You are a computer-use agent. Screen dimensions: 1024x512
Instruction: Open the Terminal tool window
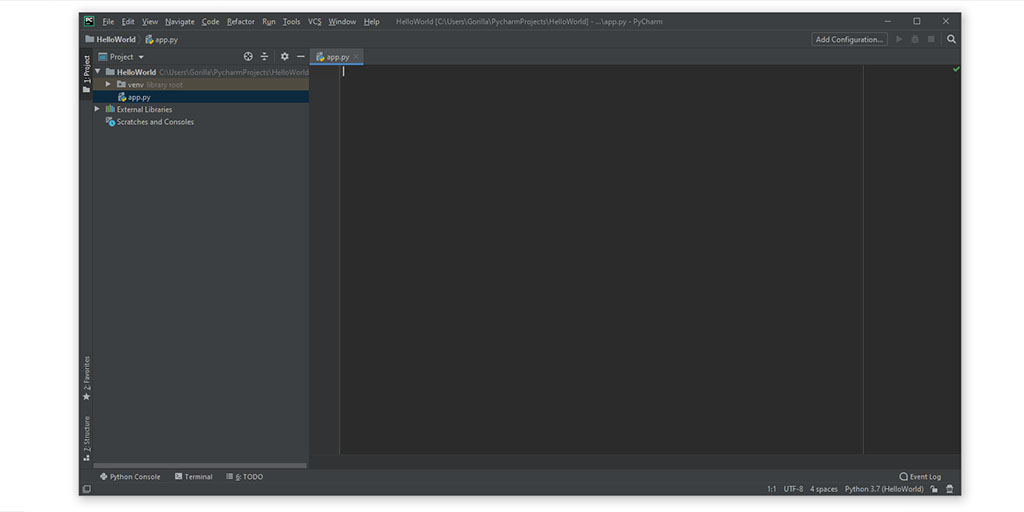[x=194, y=477]
